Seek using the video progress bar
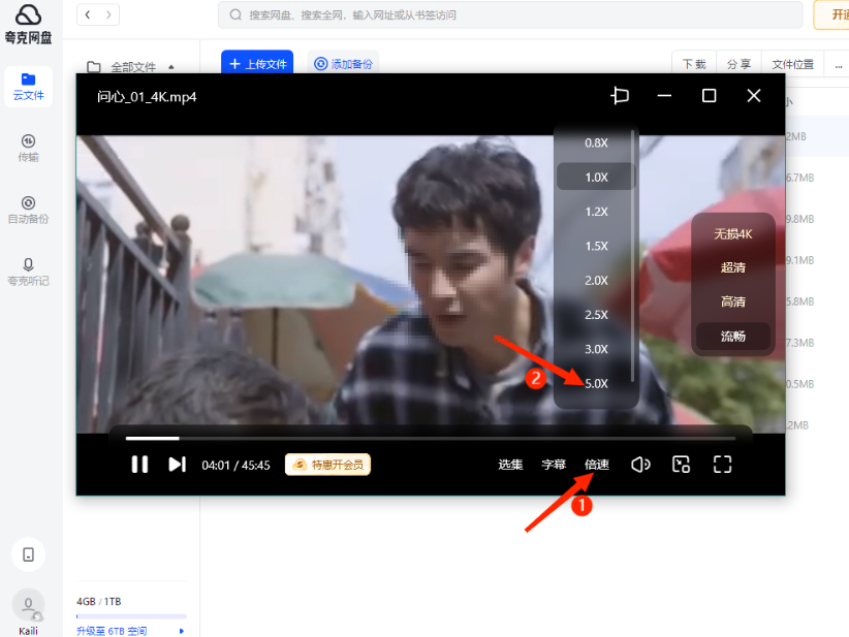 tap(430, 438)
